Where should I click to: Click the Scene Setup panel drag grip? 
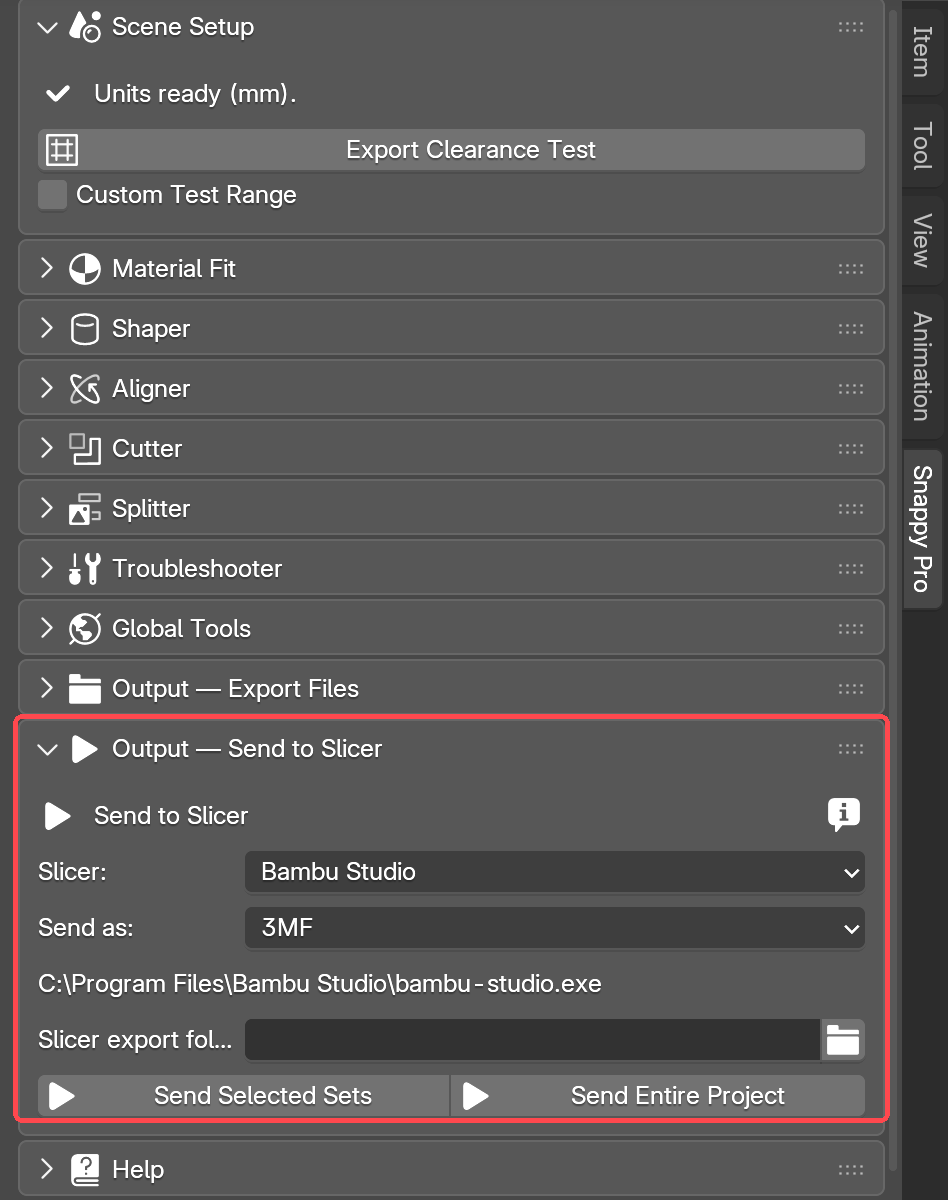[851, 27]
